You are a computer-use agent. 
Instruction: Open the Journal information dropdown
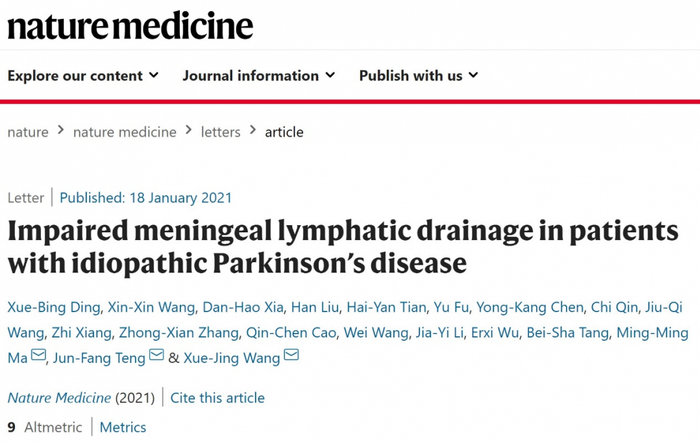pos(258,75)
